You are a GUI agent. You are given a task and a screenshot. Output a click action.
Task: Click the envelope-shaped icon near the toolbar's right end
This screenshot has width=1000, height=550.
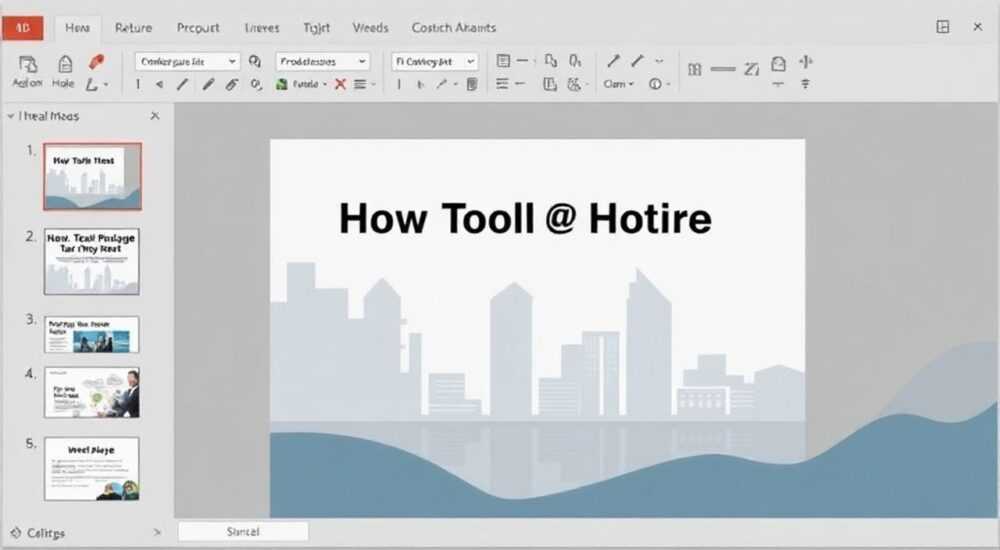[778, 64]
